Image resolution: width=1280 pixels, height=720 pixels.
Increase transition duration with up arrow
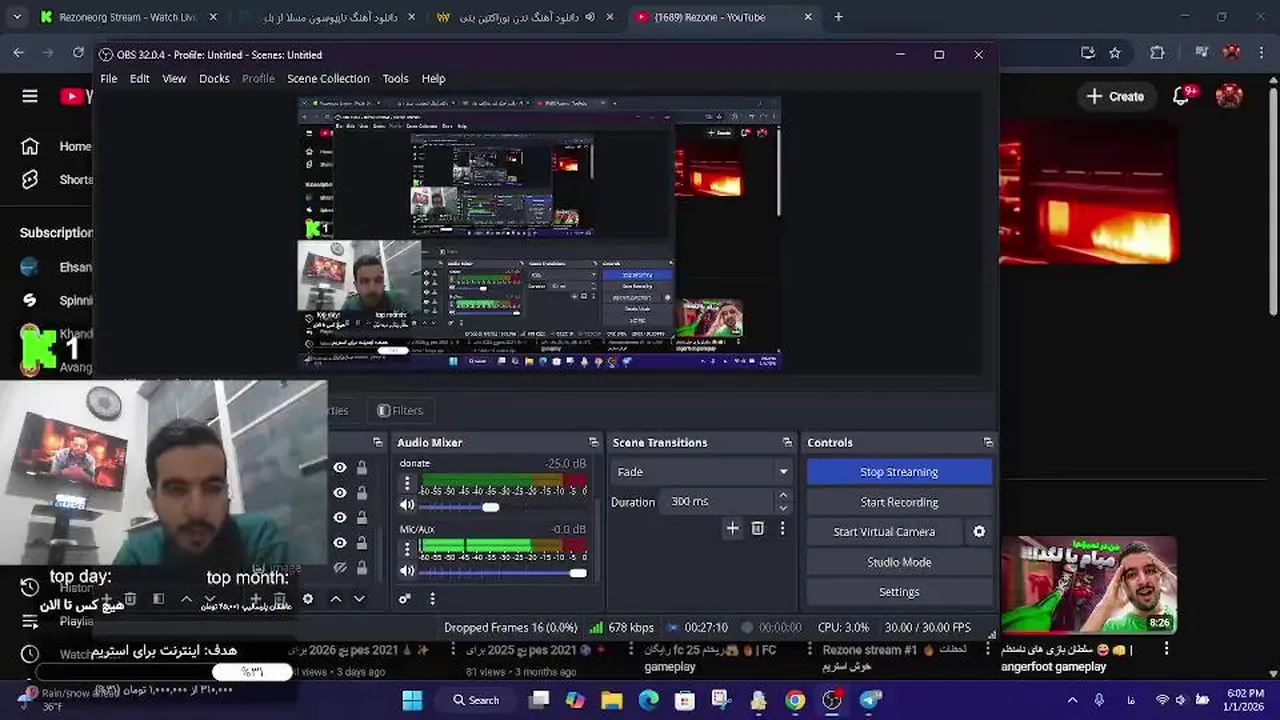(783, 496)
